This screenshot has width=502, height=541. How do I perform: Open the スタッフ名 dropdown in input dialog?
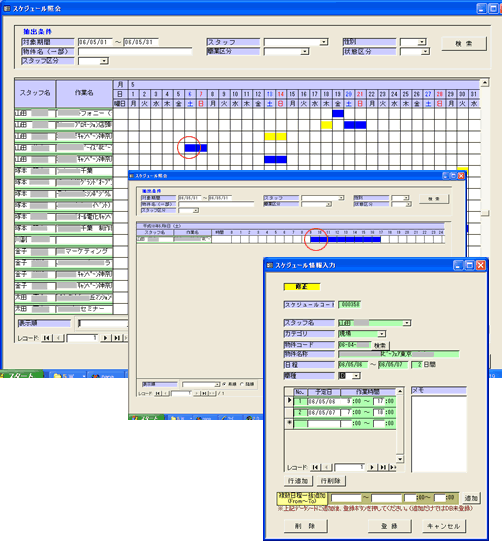pos(407,323)
